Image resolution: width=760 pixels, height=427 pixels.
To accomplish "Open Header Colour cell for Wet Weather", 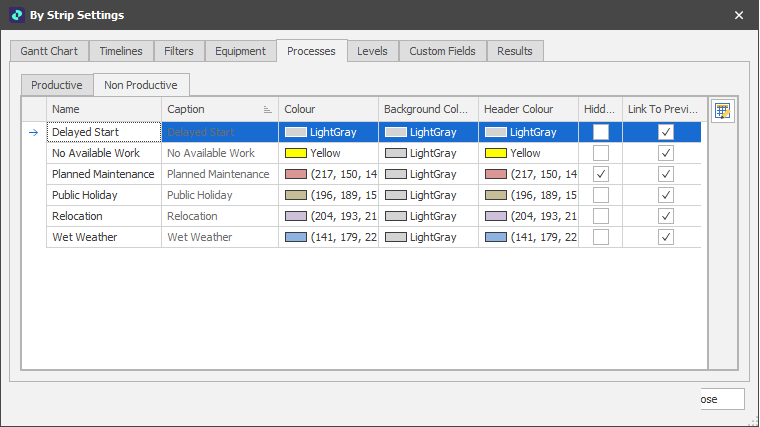I will (528, 237).
